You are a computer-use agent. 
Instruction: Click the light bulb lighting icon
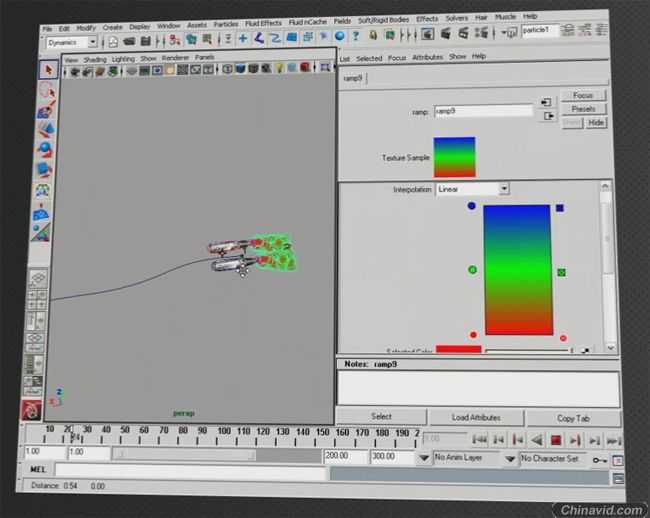pyautogui.click(x=279, y=69)
